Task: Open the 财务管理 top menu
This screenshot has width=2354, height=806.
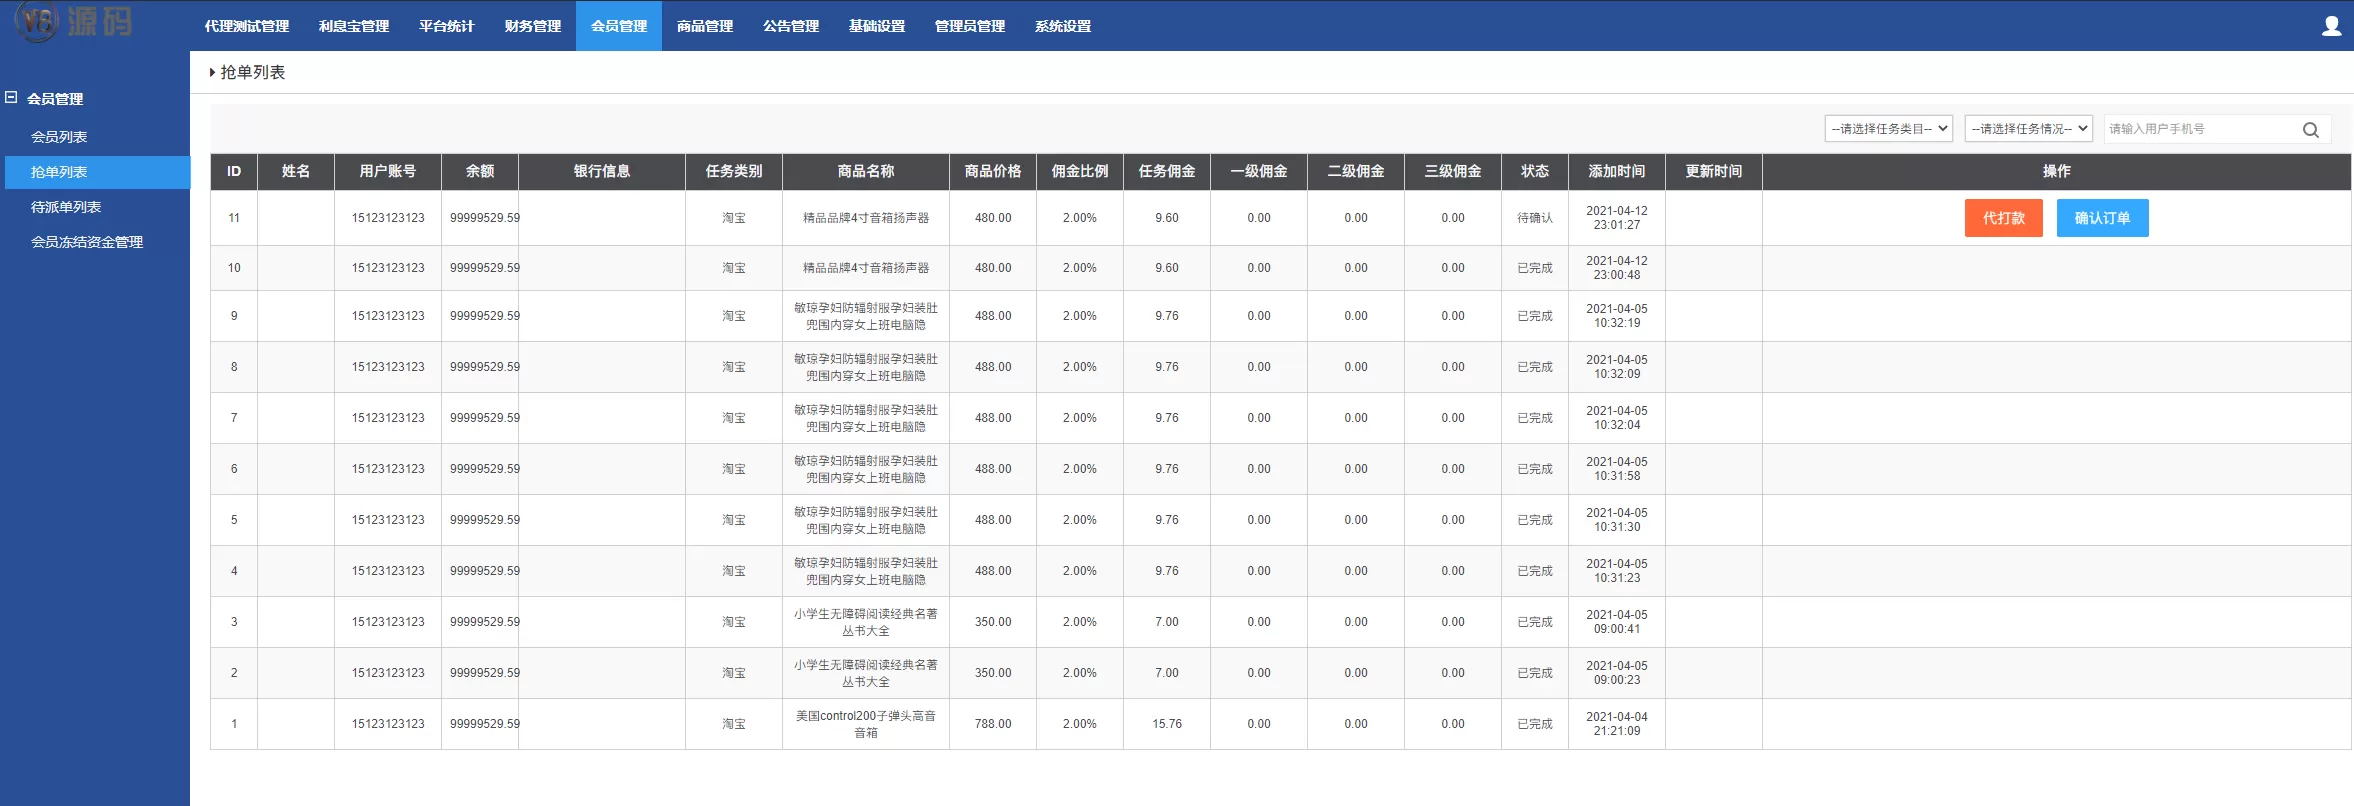Action: point(532,26)
